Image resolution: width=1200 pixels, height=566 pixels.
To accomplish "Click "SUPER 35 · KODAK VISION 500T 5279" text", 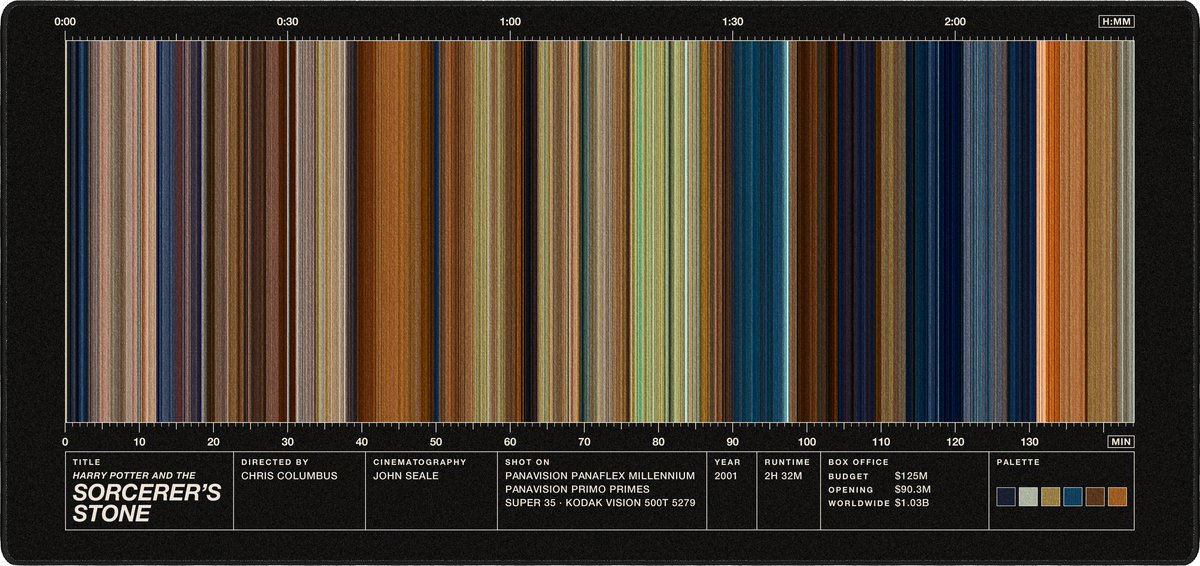I will click(600, 502).
